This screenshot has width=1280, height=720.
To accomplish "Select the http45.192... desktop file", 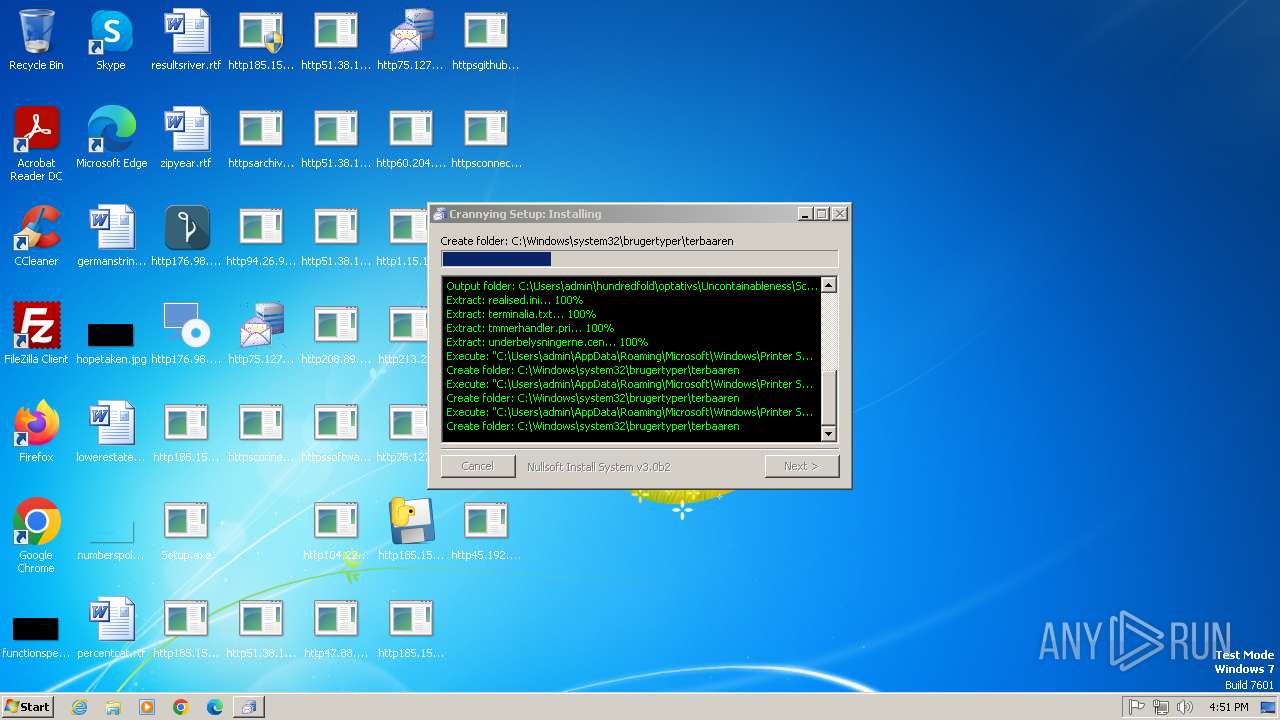I will pos(486,530).
